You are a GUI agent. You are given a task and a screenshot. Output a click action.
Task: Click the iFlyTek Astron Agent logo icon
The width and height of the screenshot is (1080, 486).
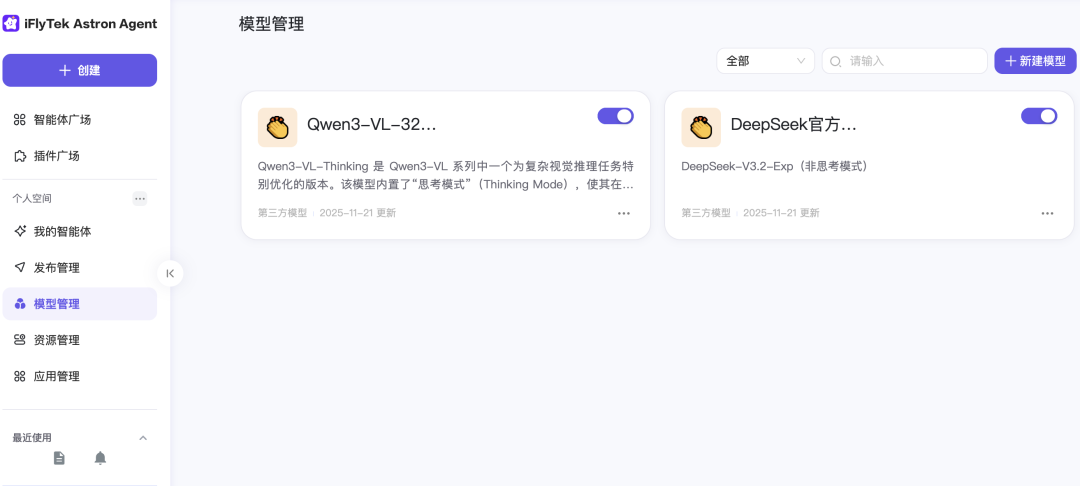click(x=11, y=23)
